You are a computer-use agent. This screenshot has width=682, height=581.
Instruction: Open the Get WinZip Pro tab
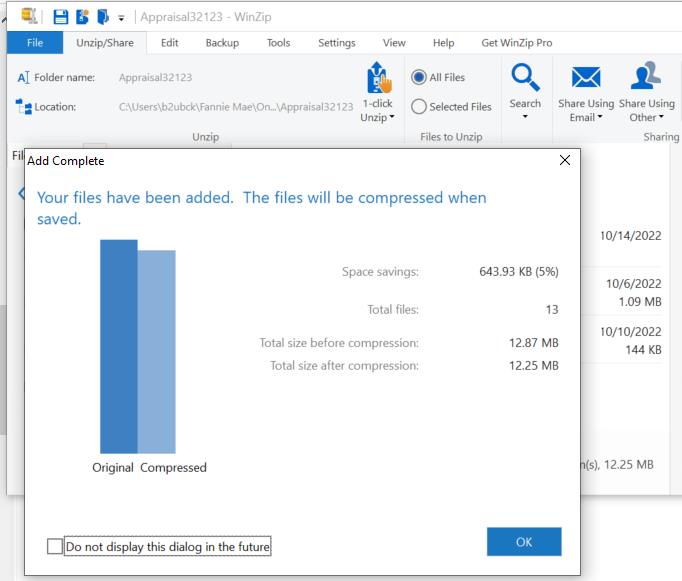517,43
